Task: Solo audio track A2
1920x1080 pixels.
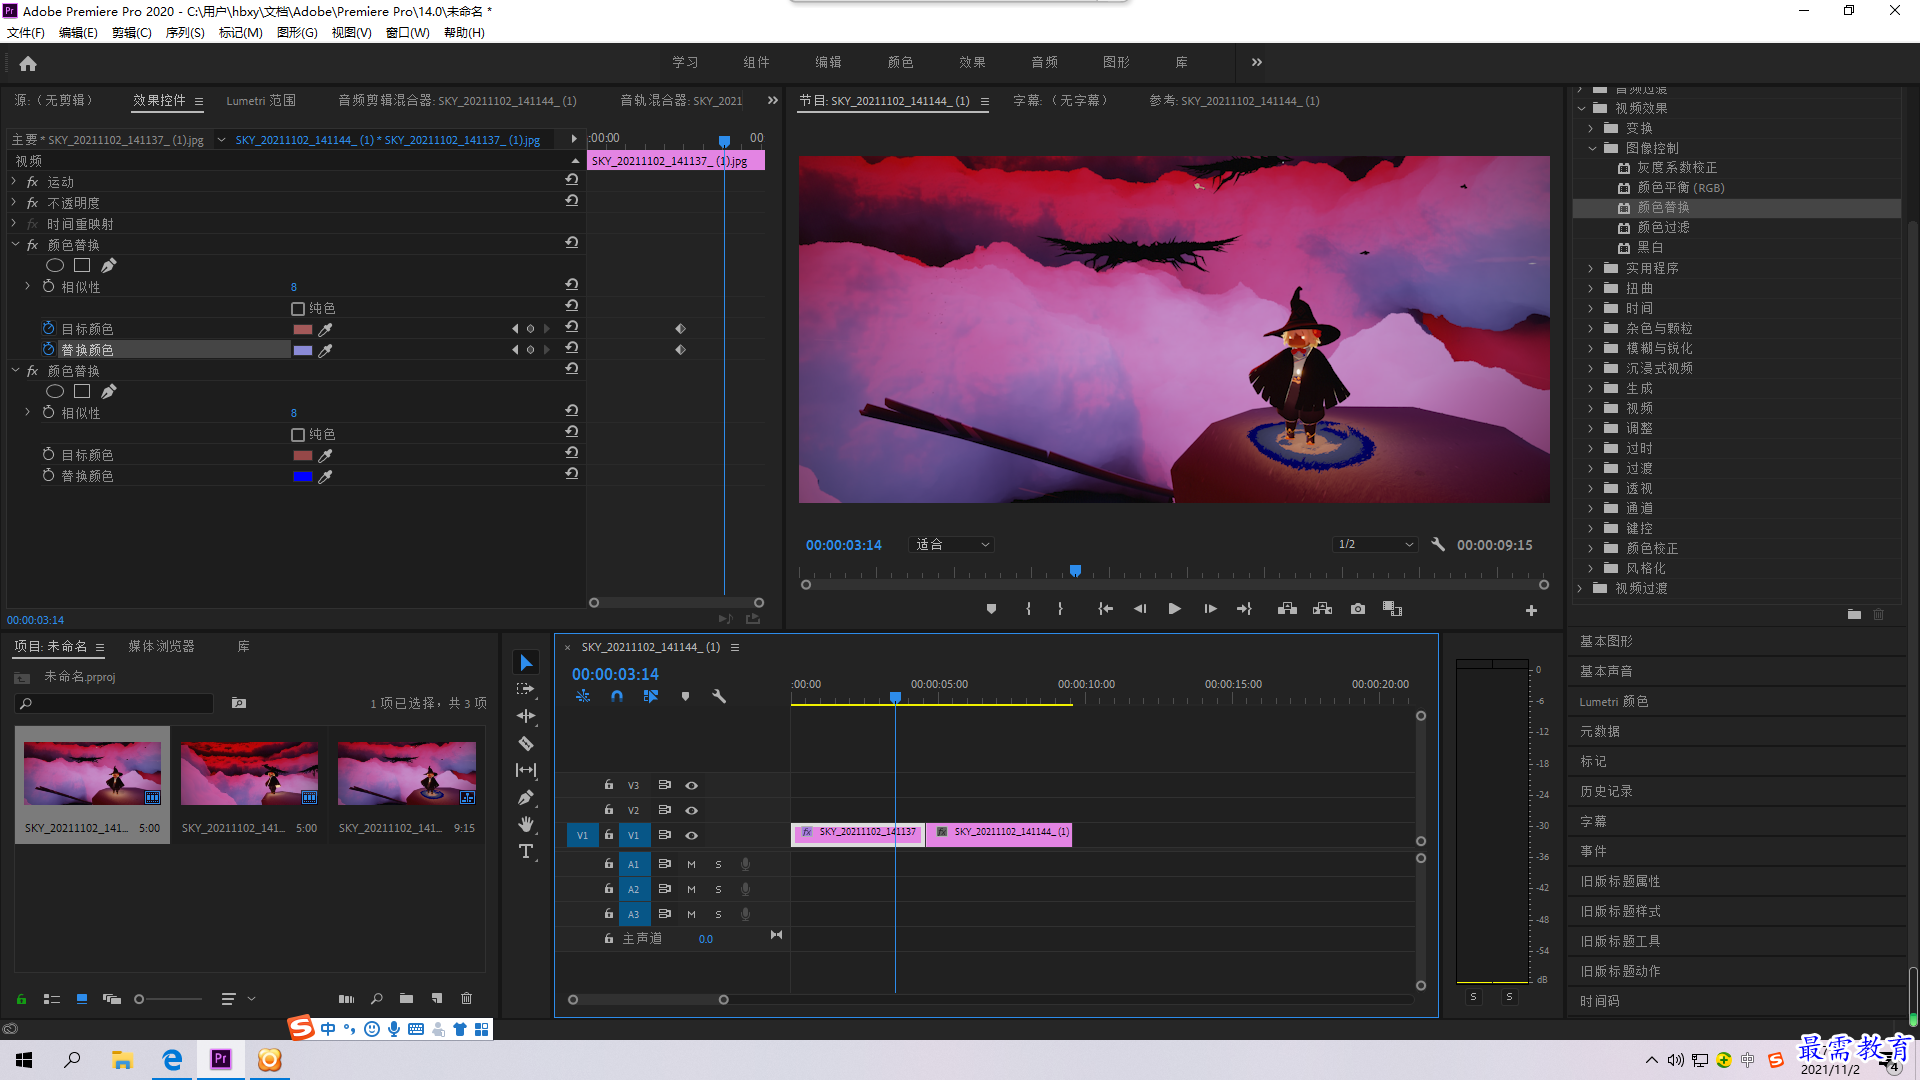Action: click(718, 889)
